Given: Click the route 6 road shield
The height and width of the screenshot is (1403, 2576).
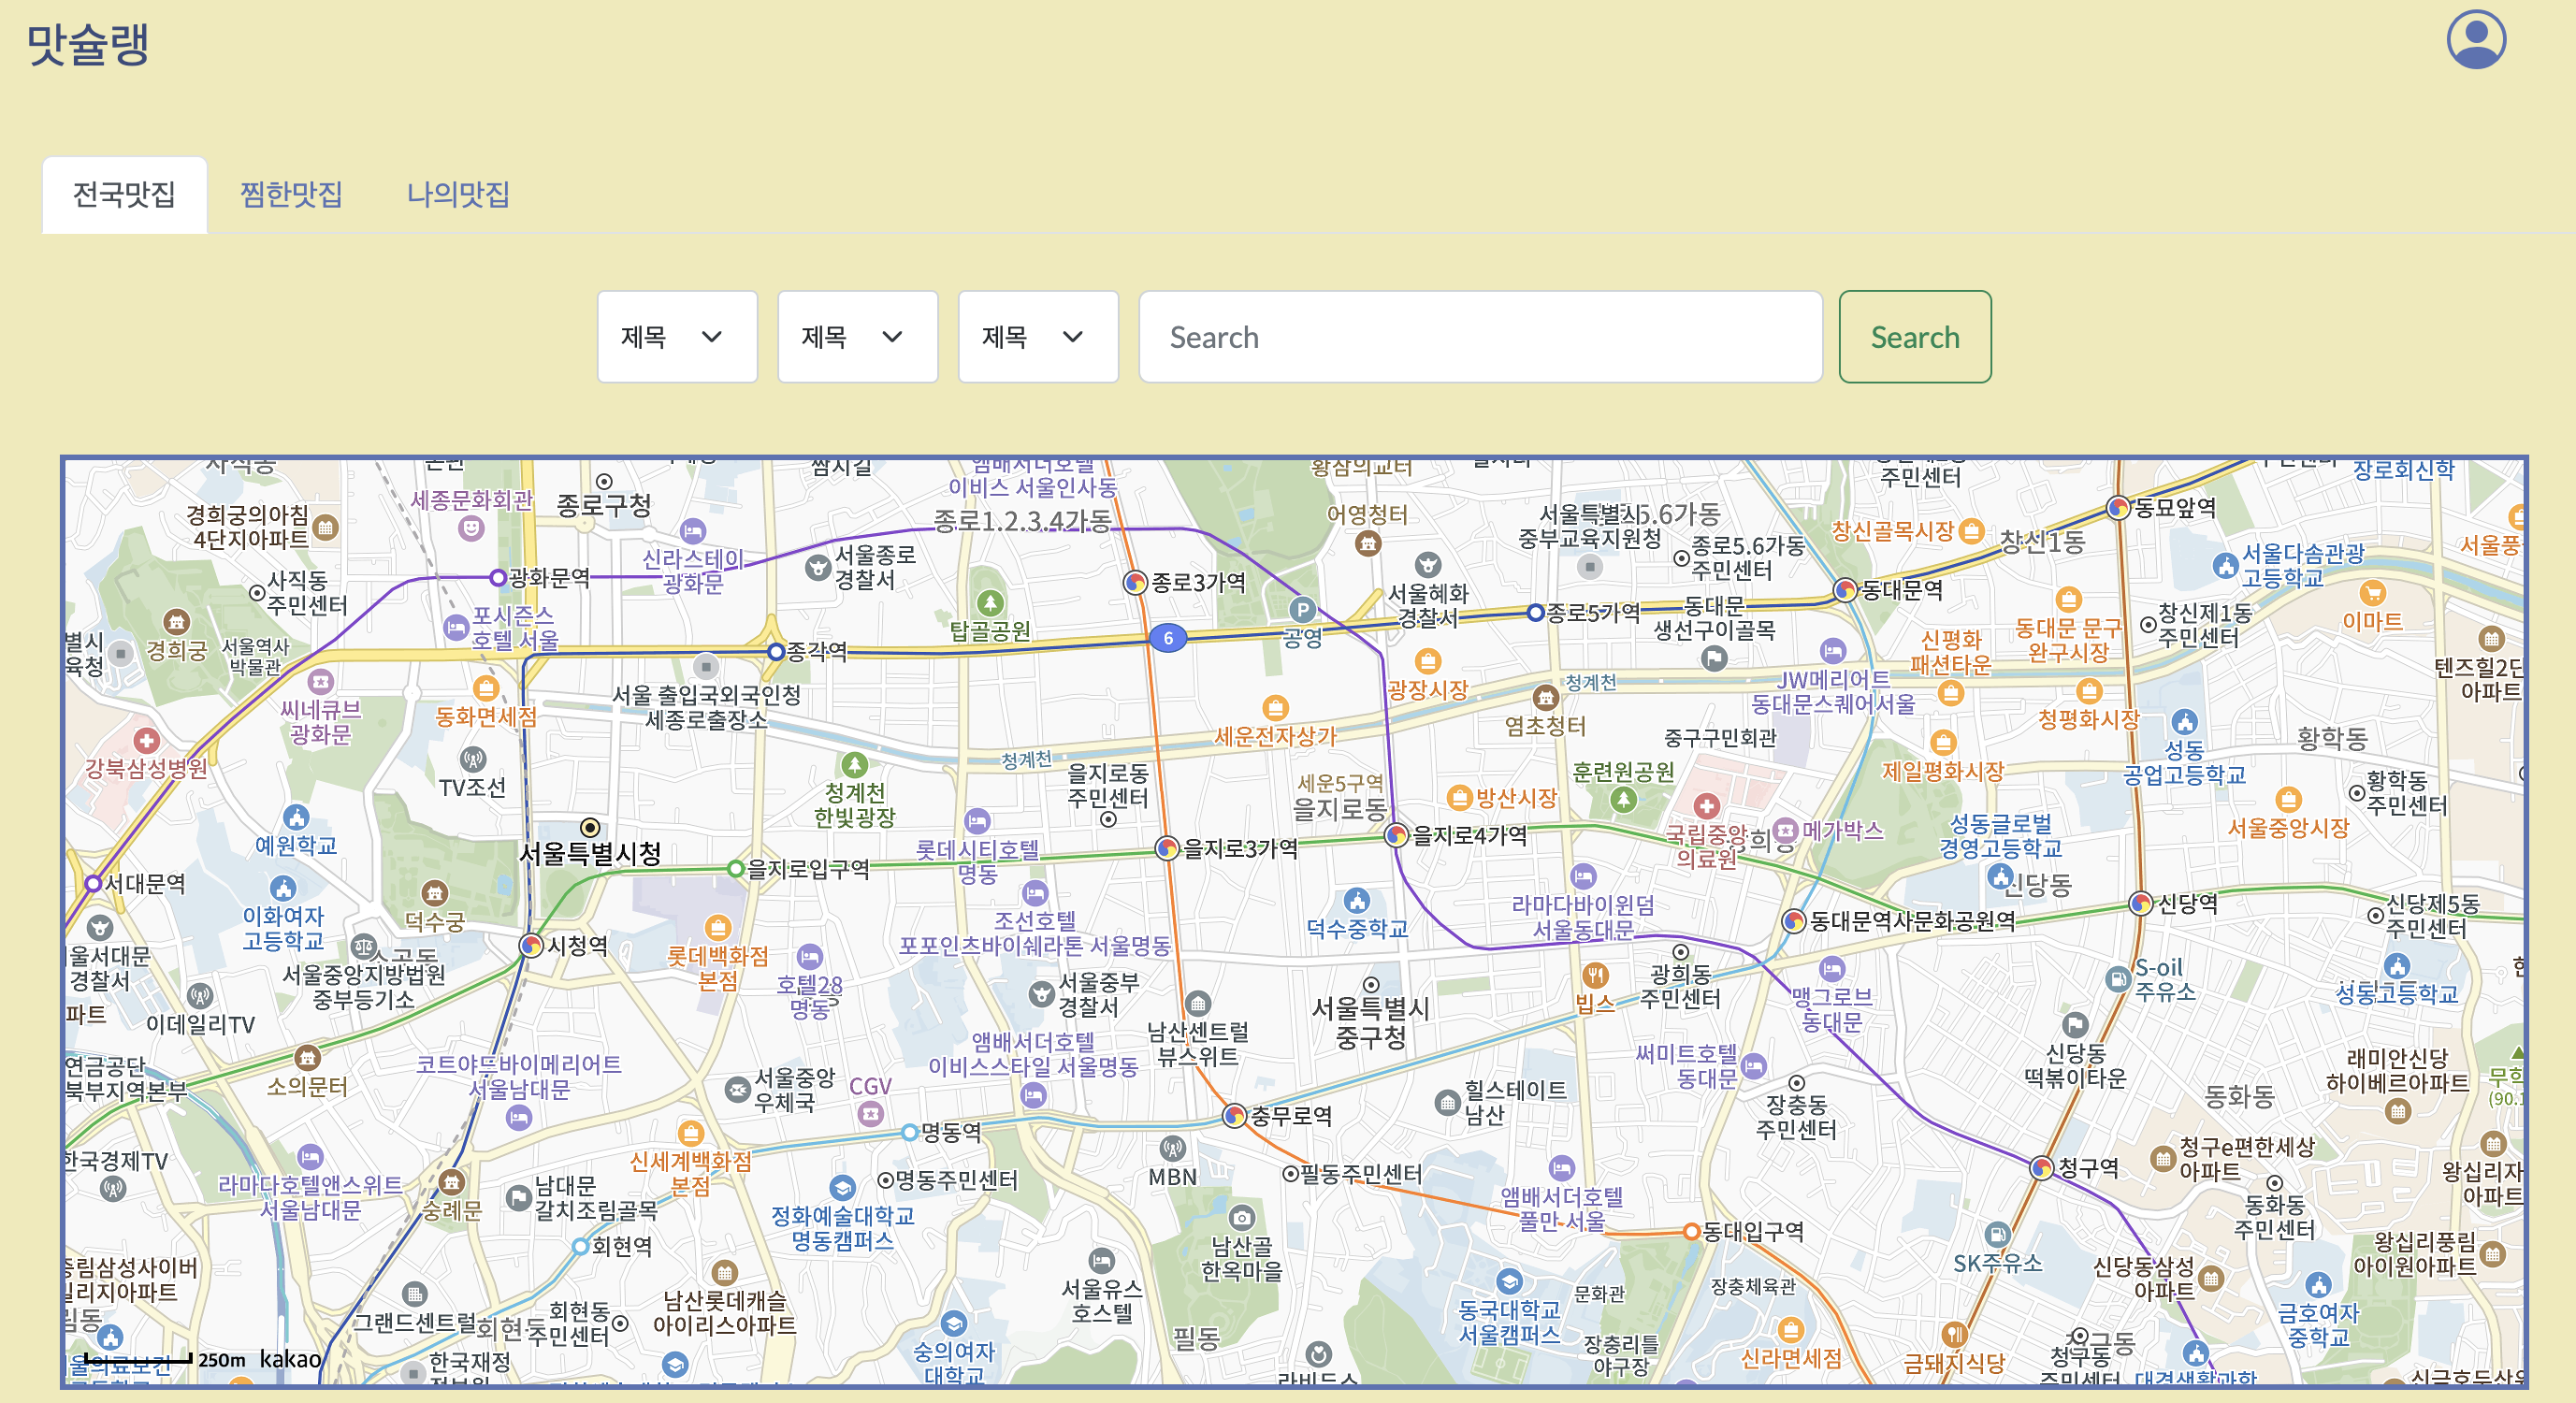Looking at the screenshot, I should click(x=1167, y=638).
